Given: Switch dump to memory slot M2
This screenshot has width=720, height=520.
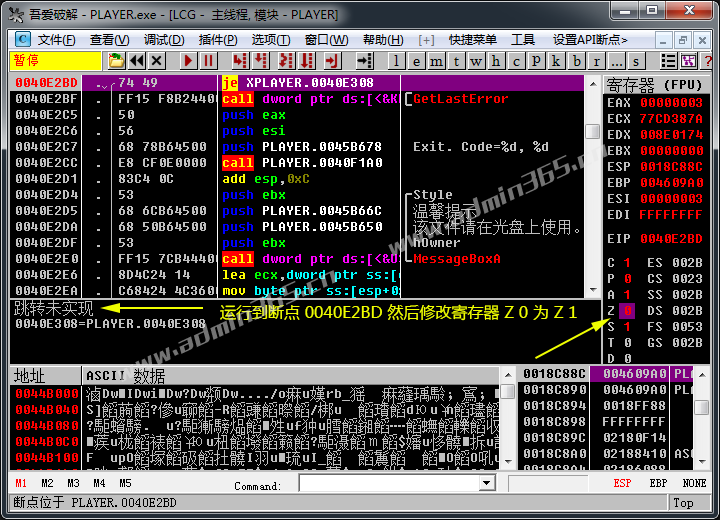Looking at the screenshot, I should click(x=47, y=483).
